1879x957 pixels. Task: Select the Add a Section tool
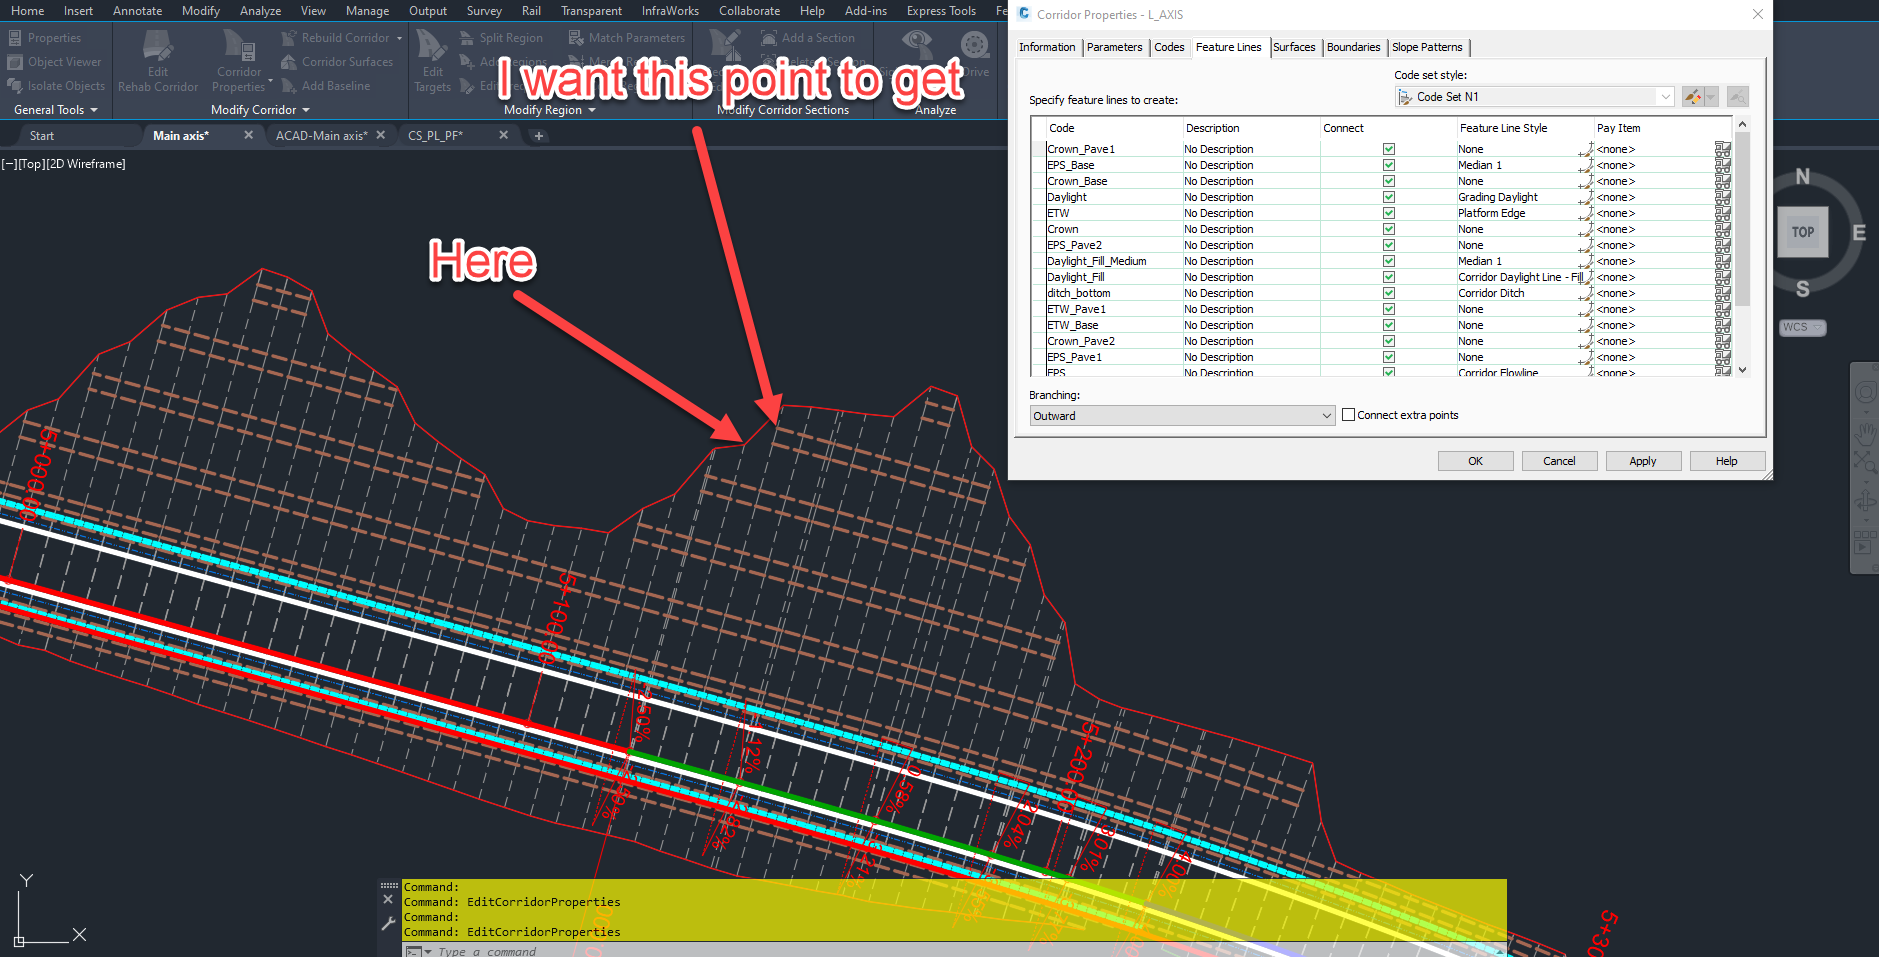tap(809, 37)
